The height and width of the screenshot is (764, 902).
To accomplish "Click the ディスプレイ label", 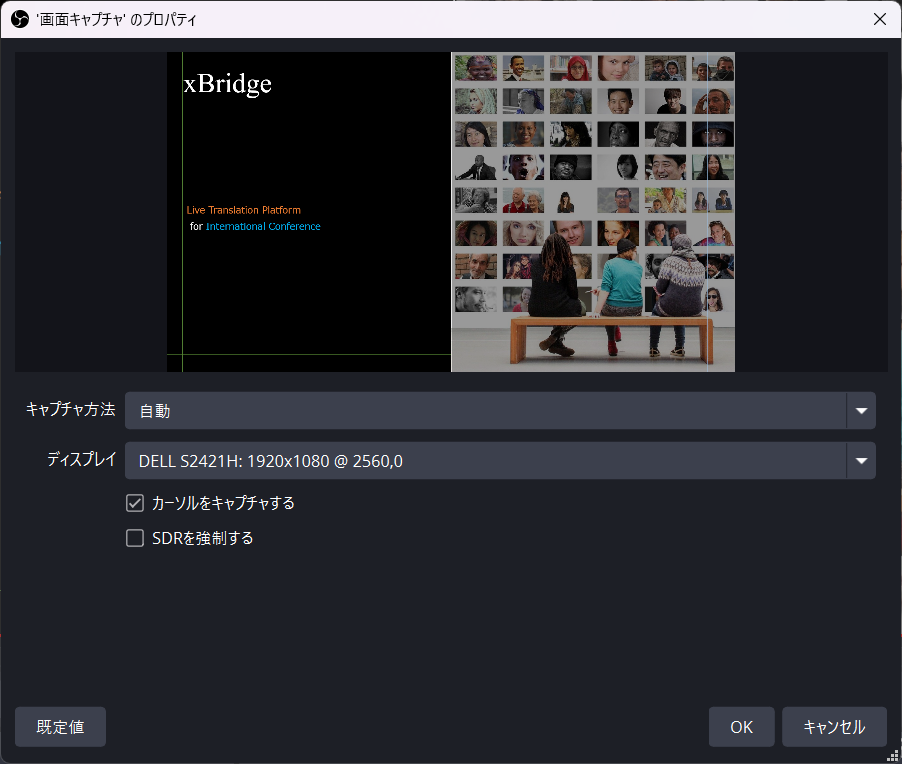I will click(81, 460).
